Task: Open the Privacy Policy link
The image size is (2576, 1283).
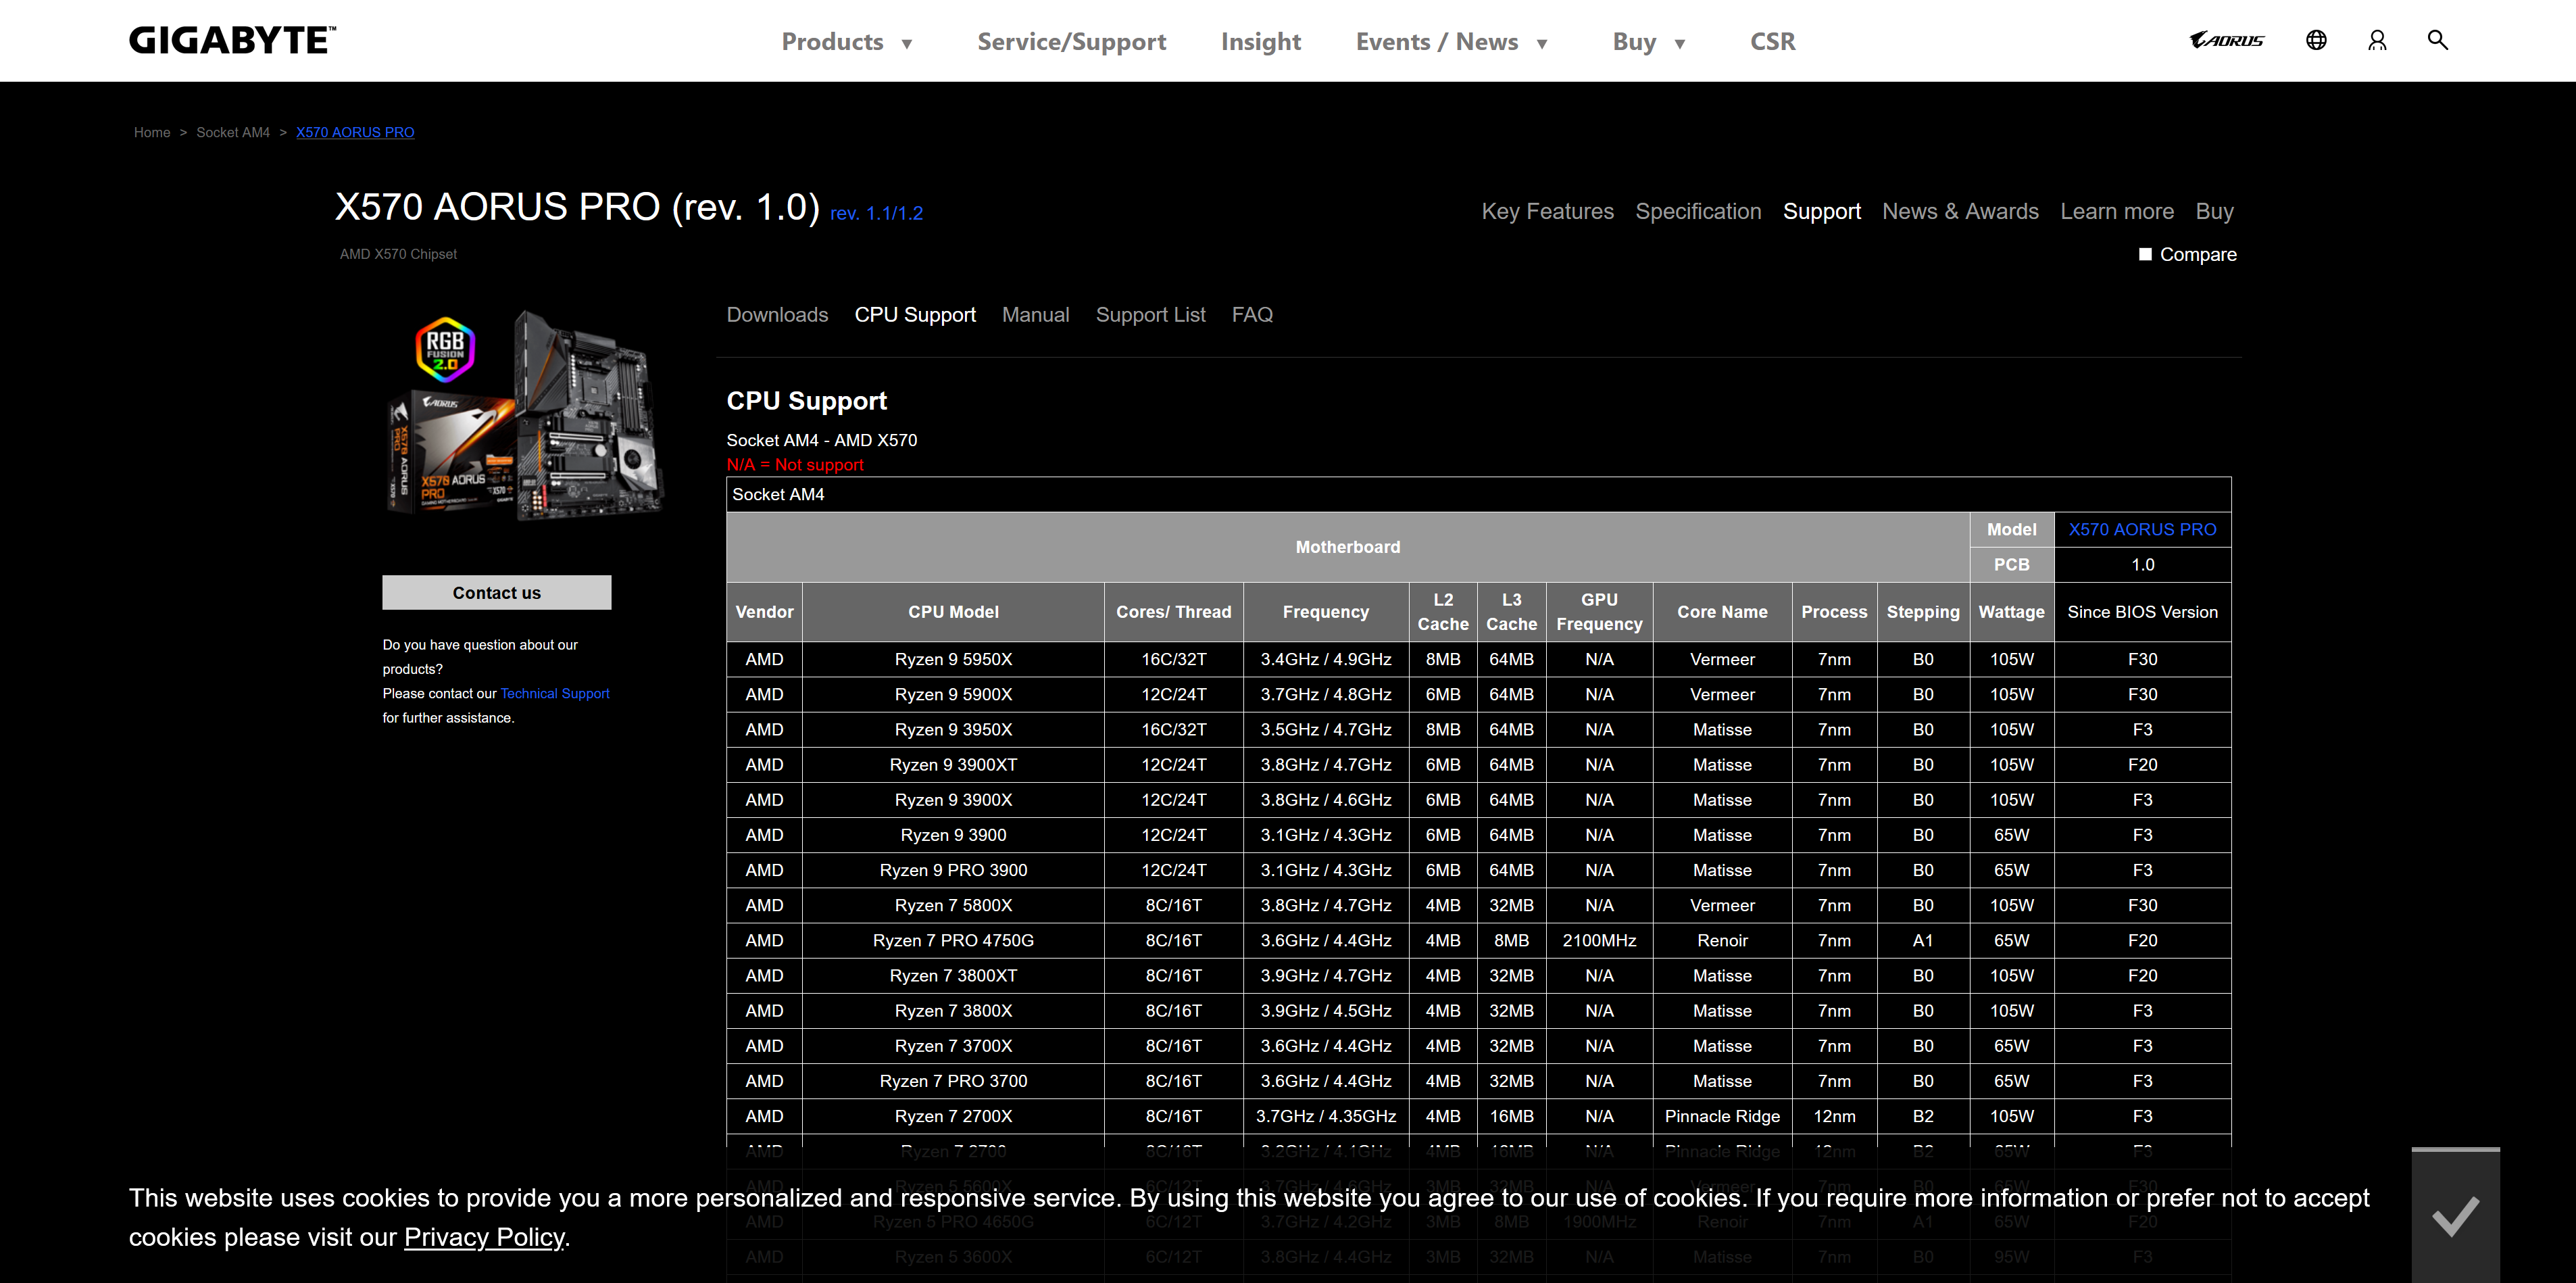Action: coord(484,1237)
